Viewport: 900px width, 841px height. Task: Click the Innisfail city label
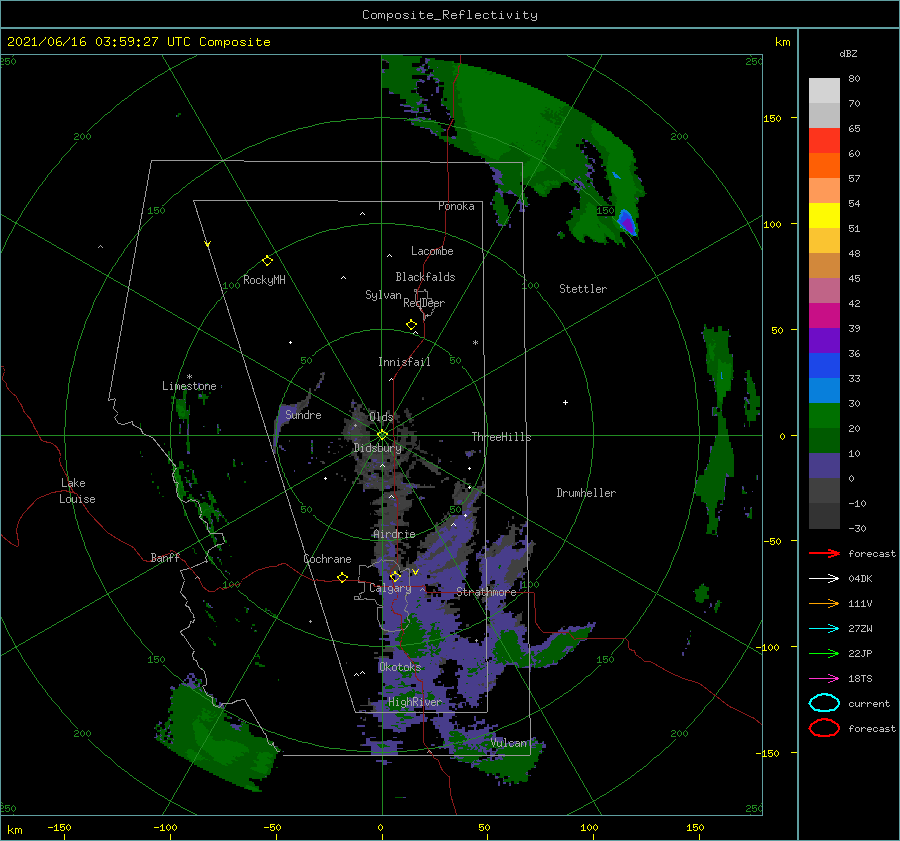click(404, 362)
